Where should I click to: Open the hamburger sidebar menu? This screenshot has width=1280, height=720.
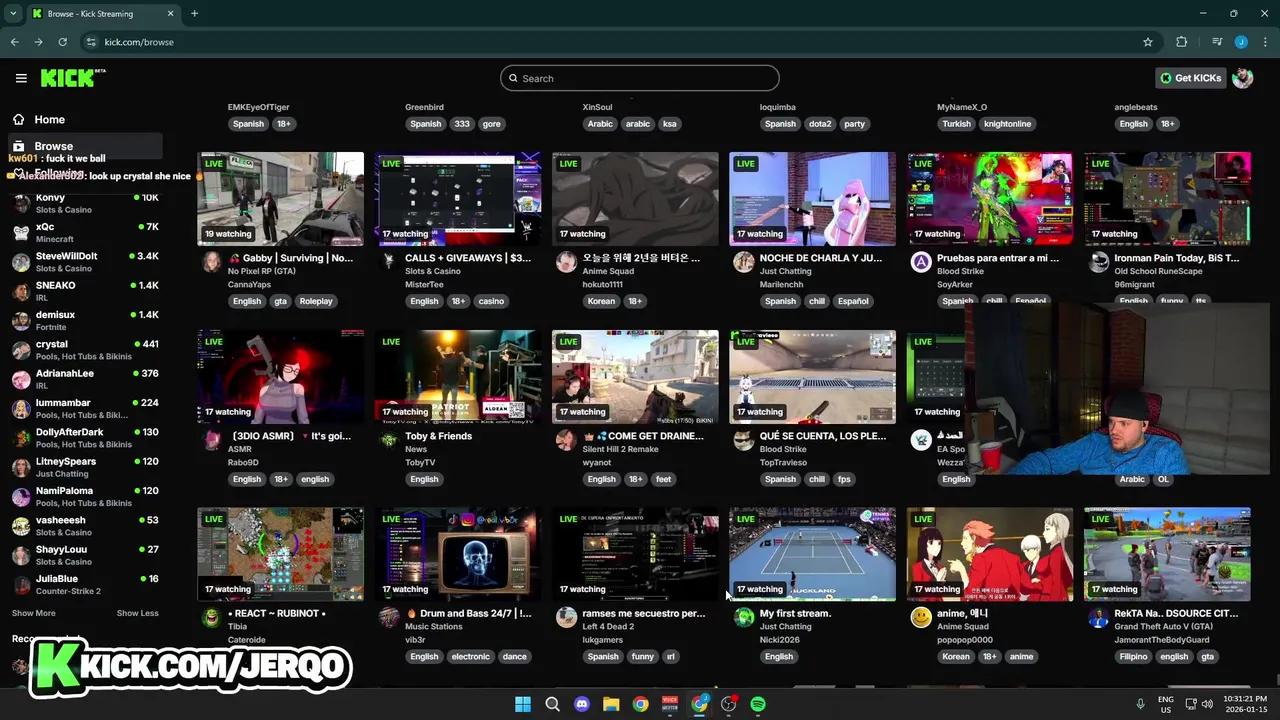[21, 78]
